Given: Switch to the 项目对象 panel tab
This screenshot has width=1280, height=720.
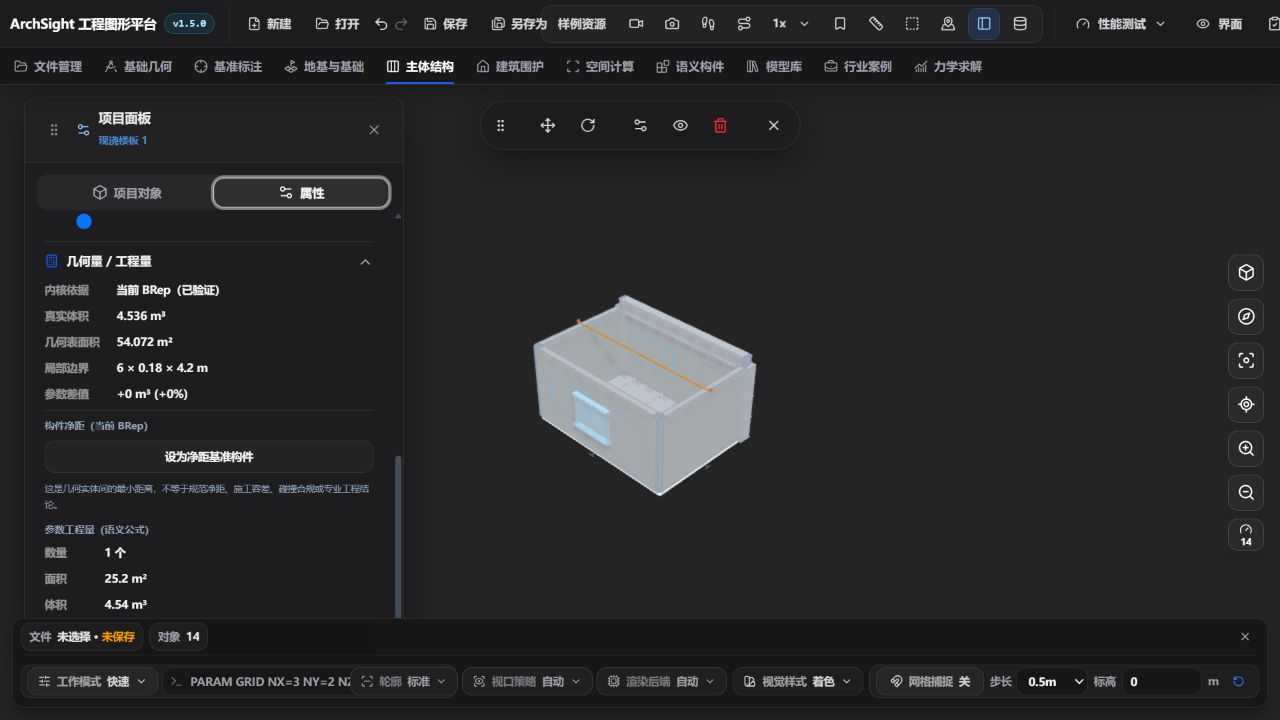Looking at the screenshot, I should click(x=125, y=193).
